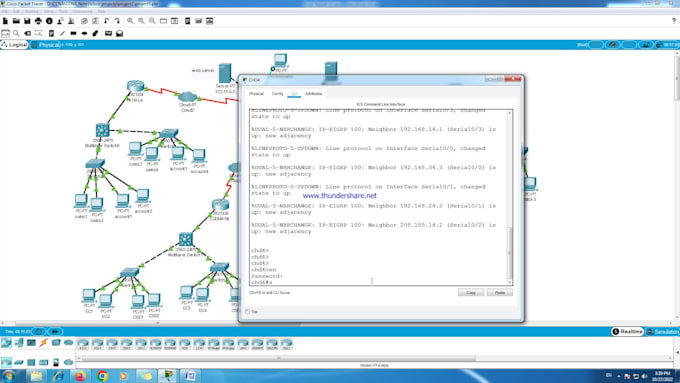
Task: Switch to the Logical workspace view
Action: coord(14,45)
